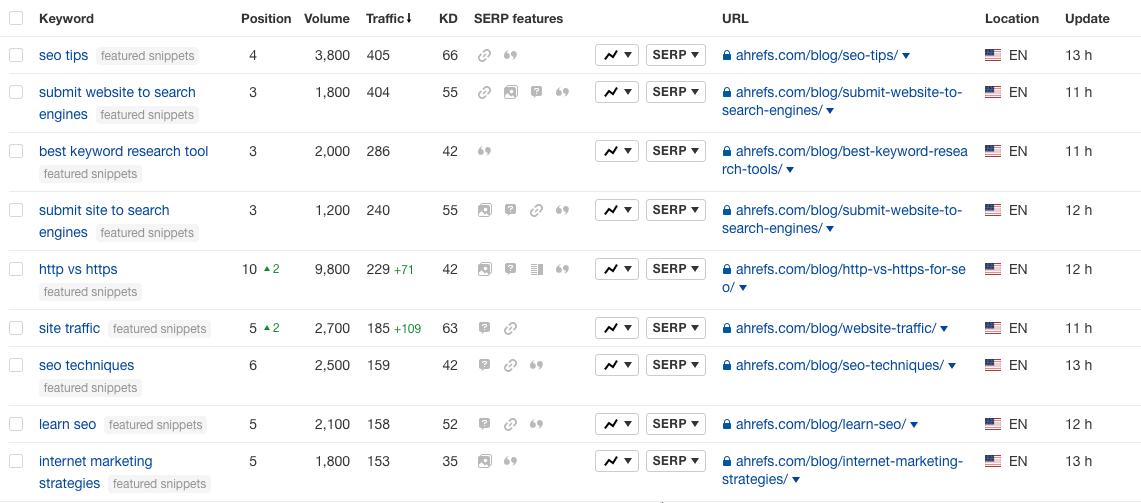
Task: Click the quote icon in 'seo techniques' row
Action: tap(536, 365)
